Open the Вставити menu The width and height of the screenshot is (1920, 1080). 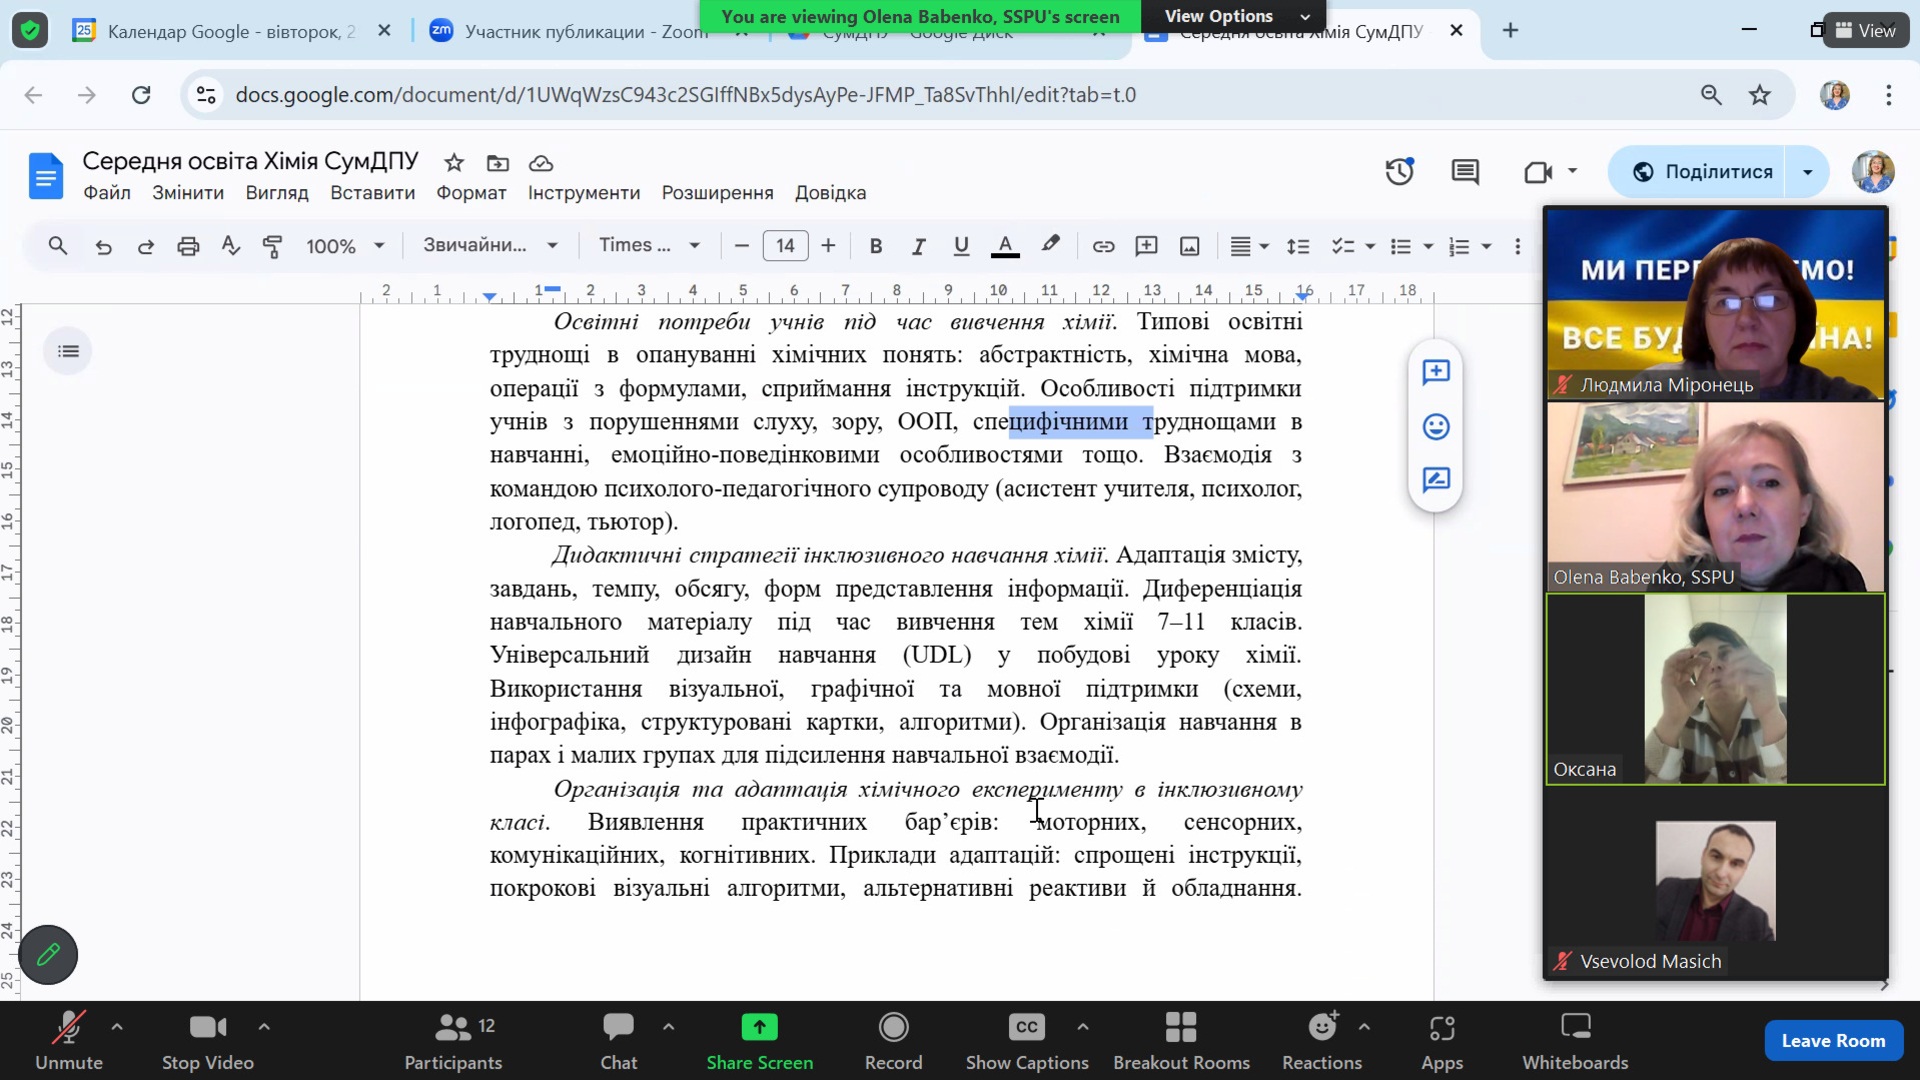[x=372, y=193]
